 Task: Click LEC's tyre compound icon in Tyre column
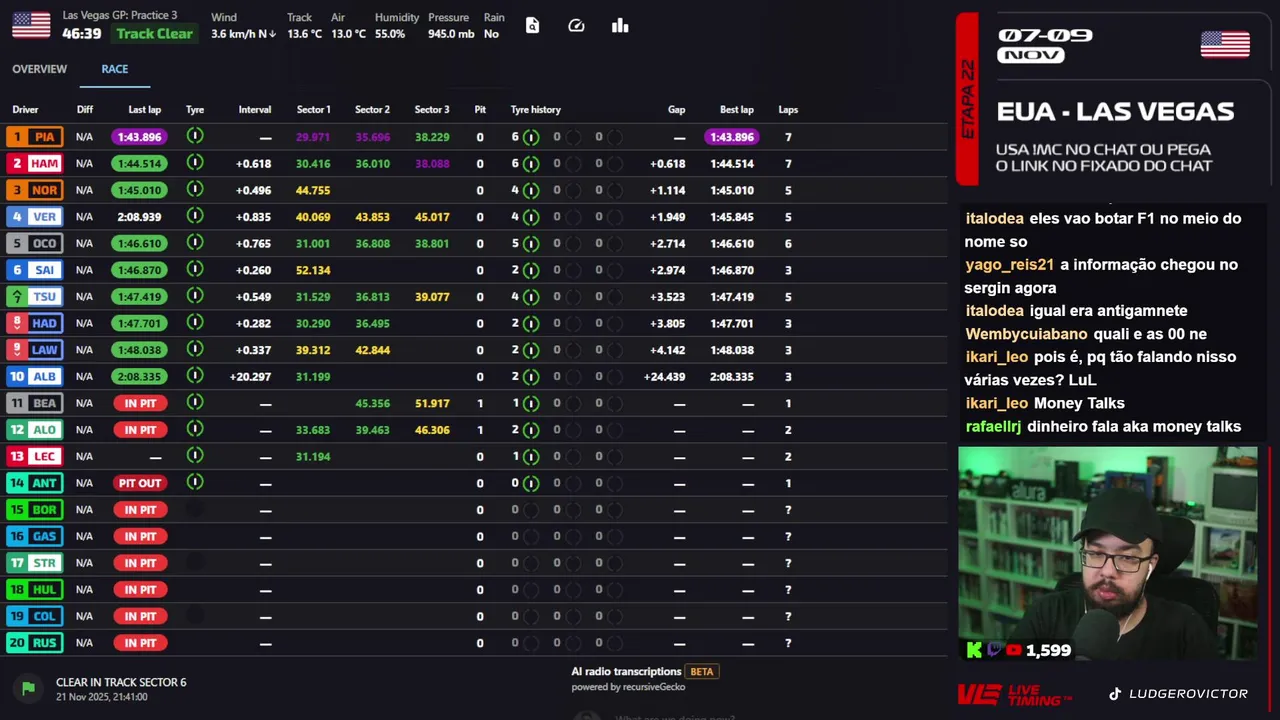[x=195, y=456]
